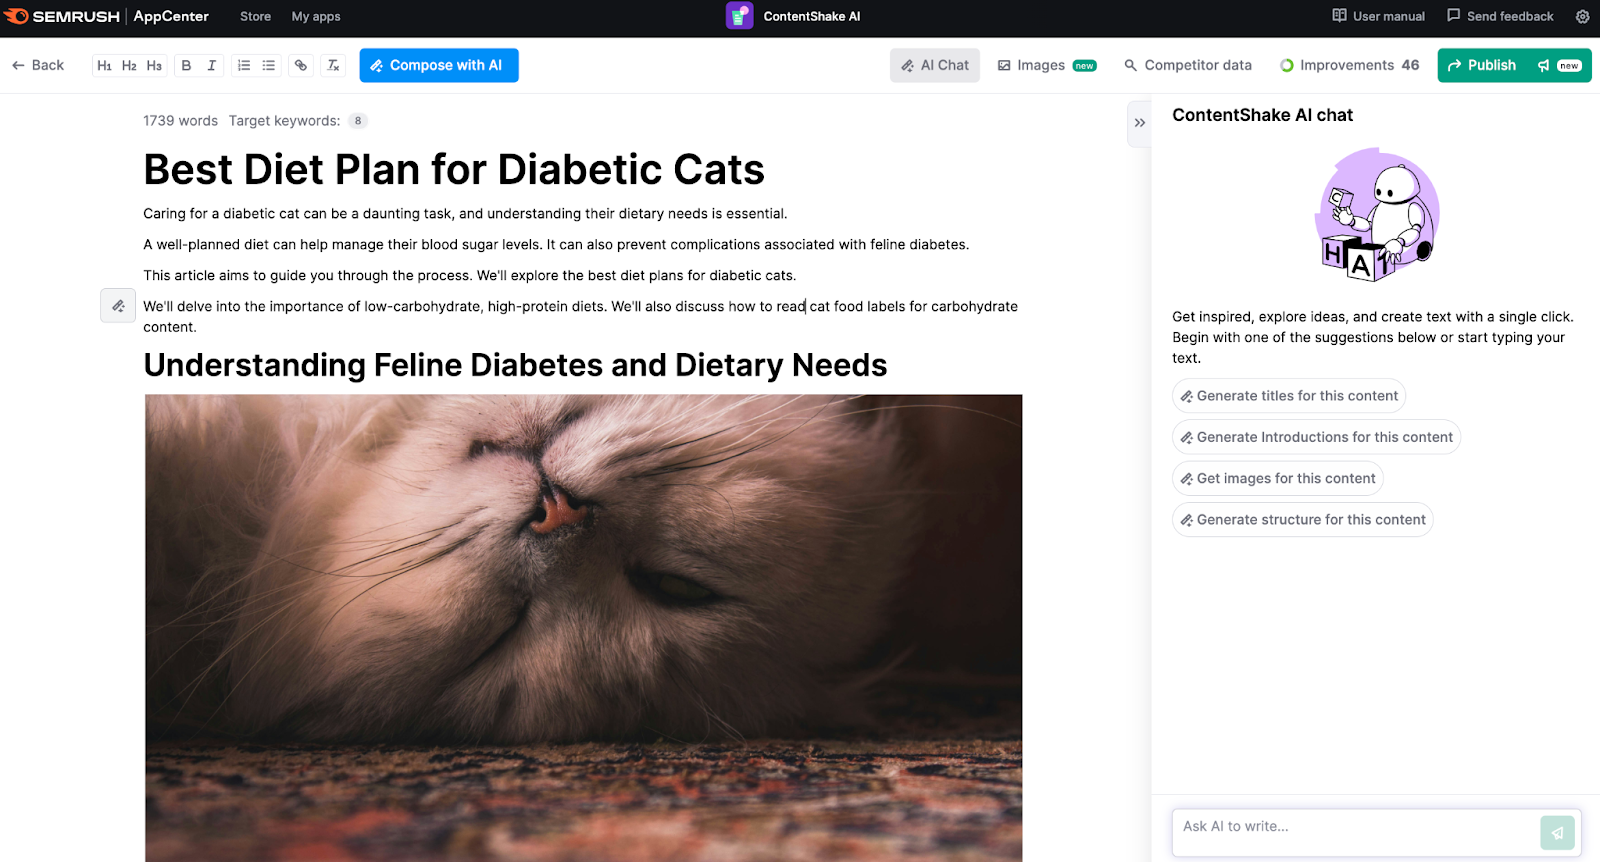Toggle italic formatting
The image size is (1600, 862).
point(212,66)
